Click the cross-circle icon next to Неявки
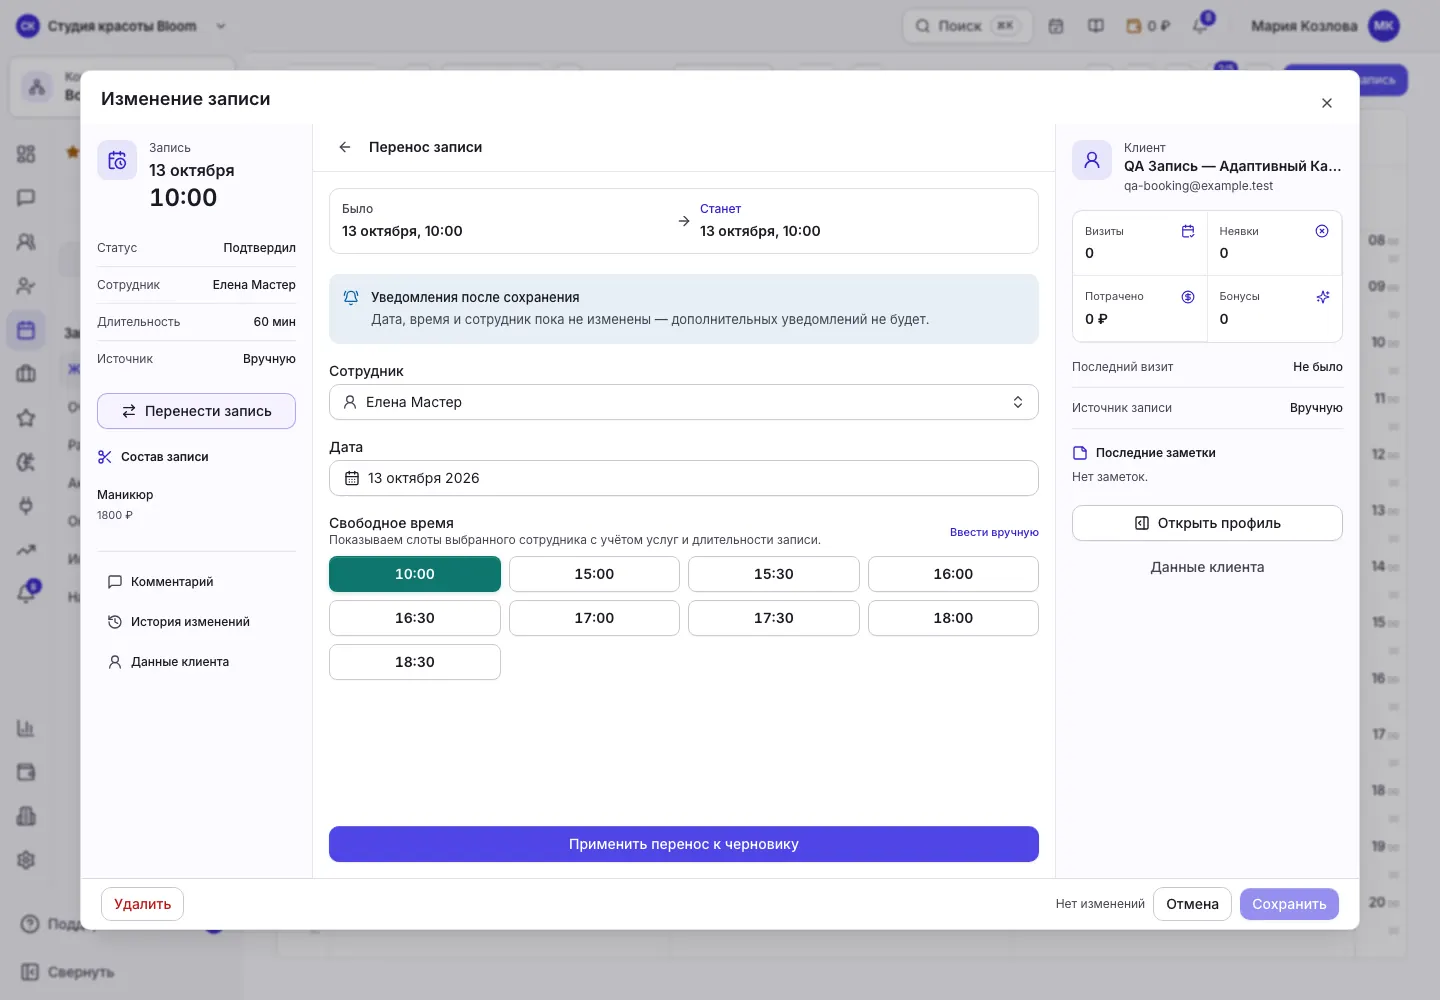 click(x=1322, y=231)
